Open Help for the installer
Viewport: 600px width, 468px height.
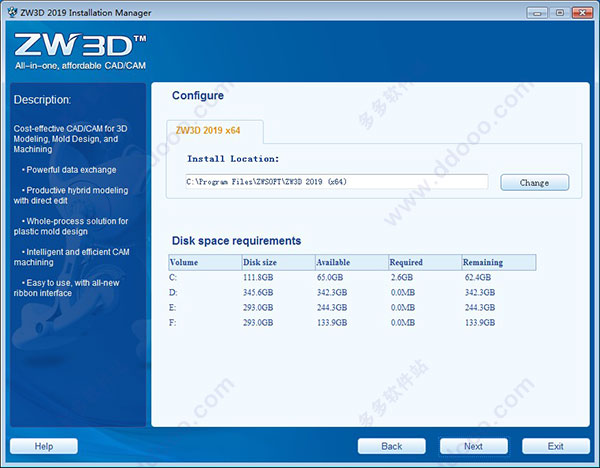coord(44,446)
